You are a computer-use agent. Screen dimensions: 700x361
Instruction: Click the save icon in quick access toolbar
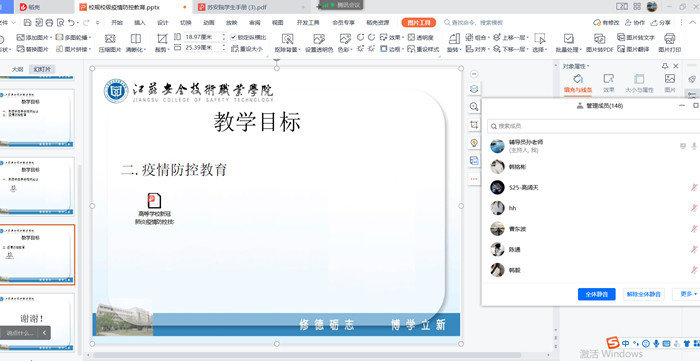[28, 22]
